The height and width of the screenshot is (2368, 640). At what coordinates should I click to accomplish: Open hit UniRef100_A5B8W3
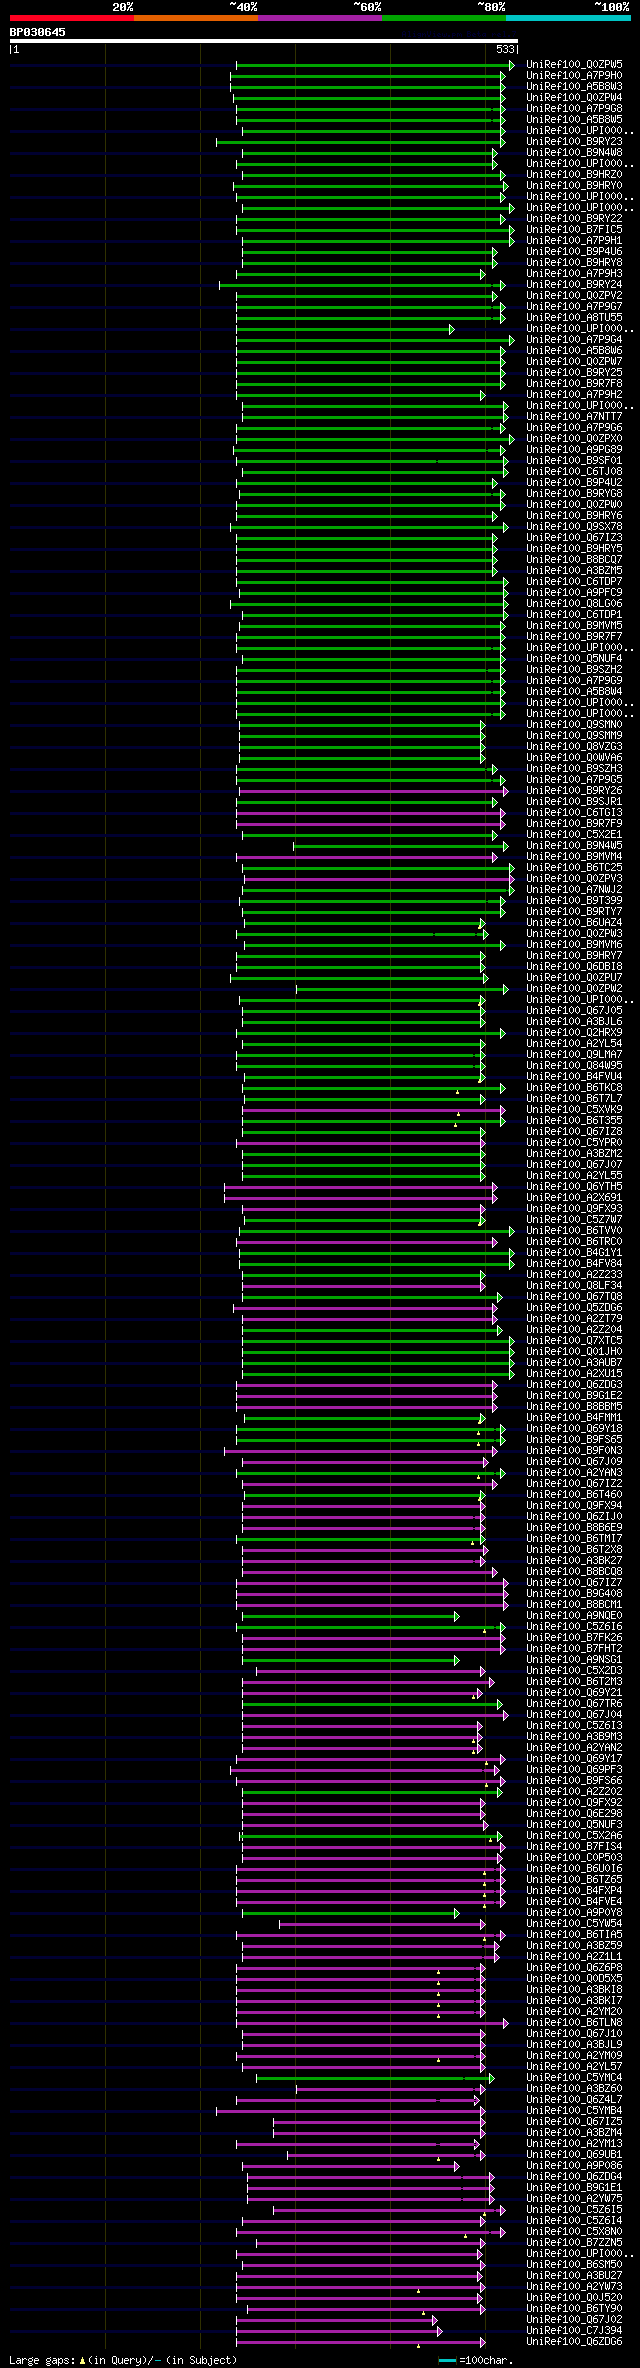[574, 87]
